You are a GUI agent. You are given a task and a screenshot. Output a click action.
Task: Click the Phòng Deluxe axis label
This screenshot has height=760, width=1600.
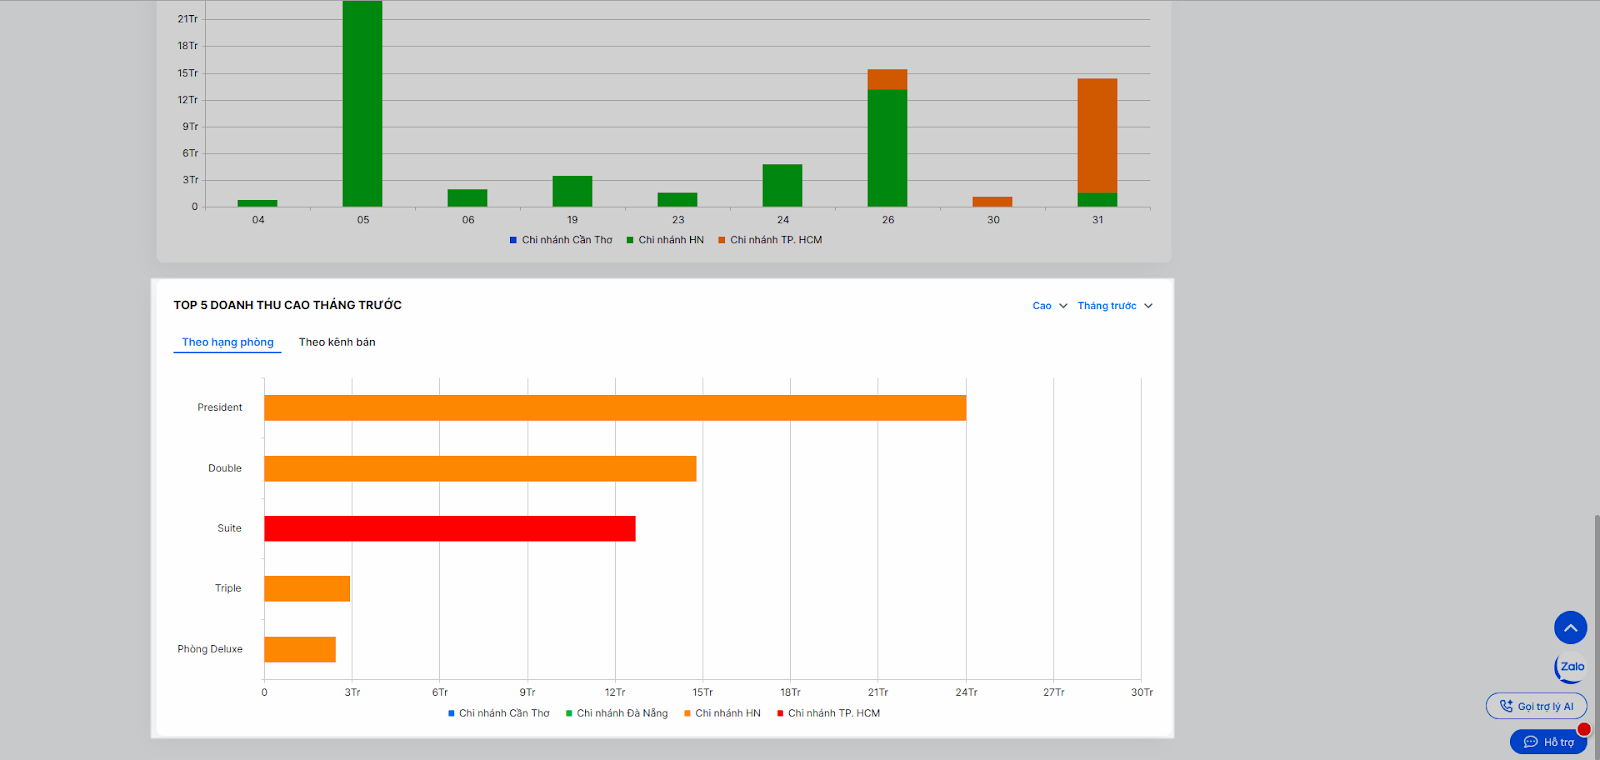[210, 649]
